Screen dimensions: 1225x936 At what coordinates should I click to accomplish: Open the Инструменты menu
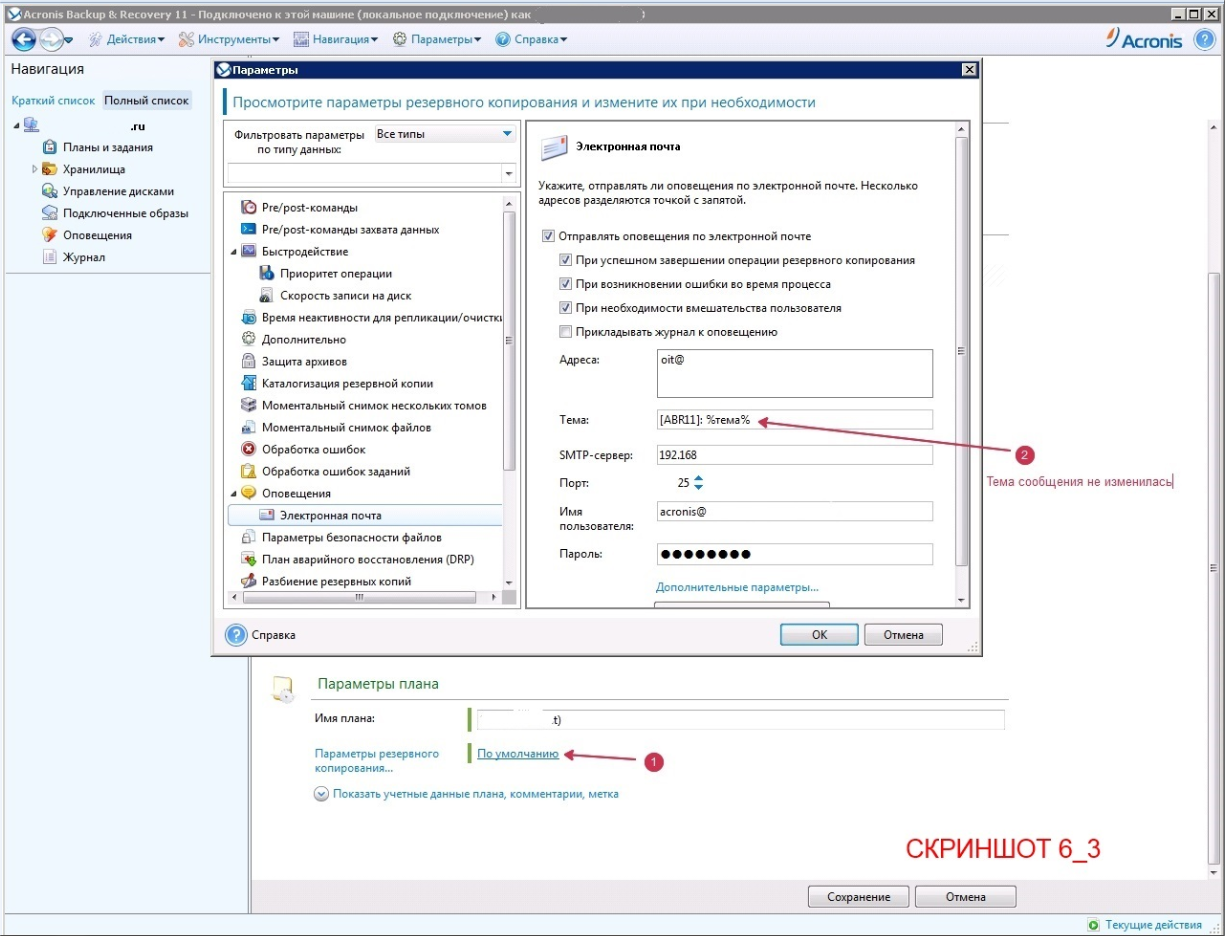pyautogui.click(x=229, y=39)
